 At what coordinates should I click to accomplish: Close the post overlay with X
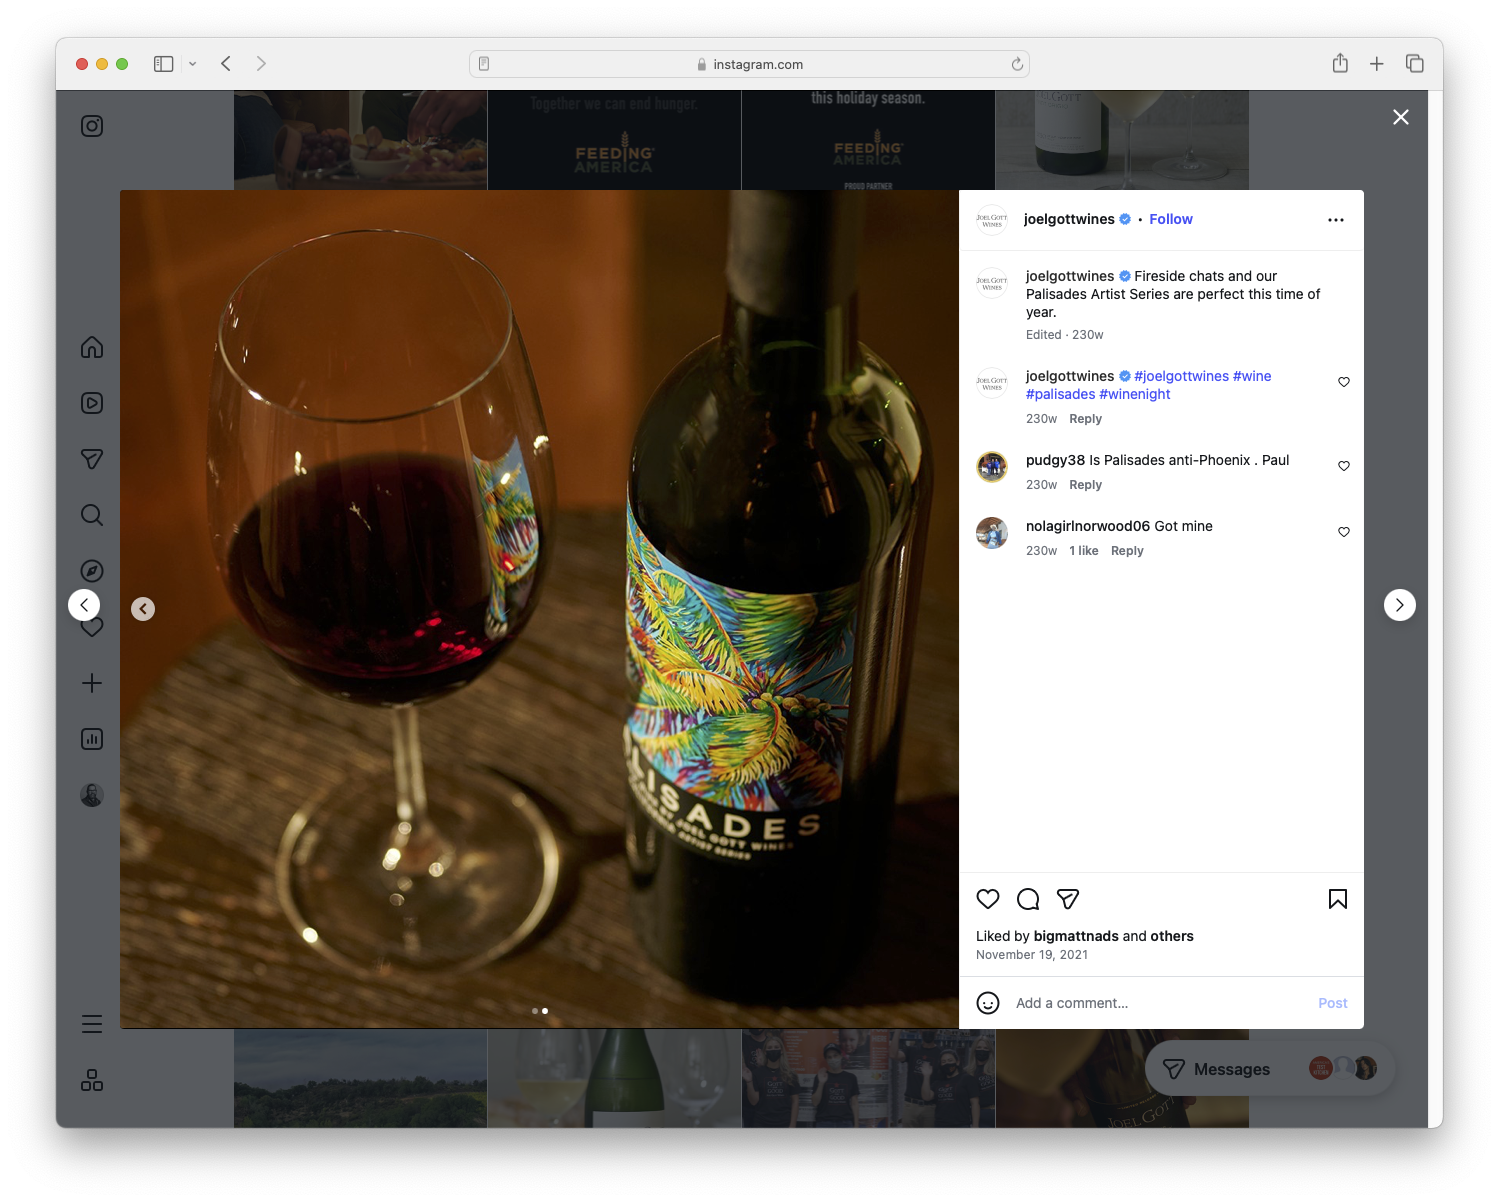coord(1401,117)
